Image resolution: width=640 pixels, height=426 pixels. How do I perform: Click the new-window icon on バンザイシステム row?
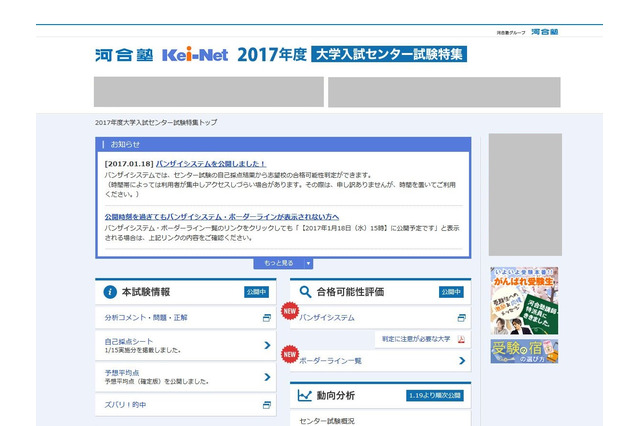[x=462, y=317]
